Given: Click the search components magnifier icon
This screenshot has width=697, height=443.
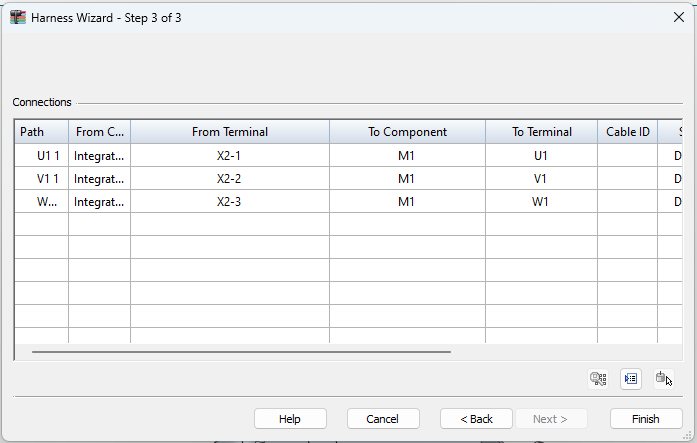Looking at the screenshot, I should 598,379.
